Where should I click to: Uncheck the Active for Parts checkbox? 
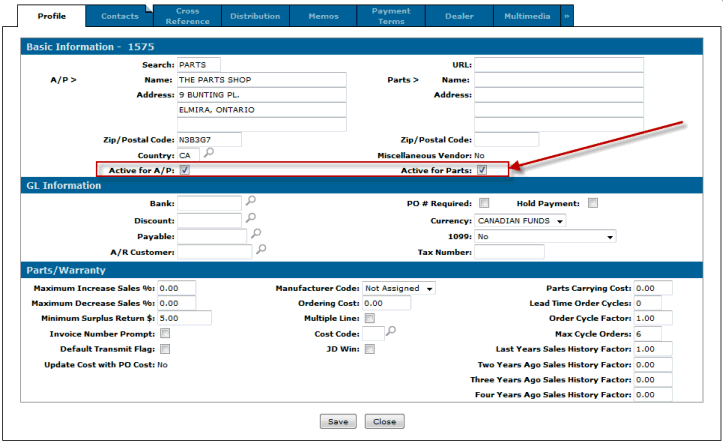(x=482, y=170)
